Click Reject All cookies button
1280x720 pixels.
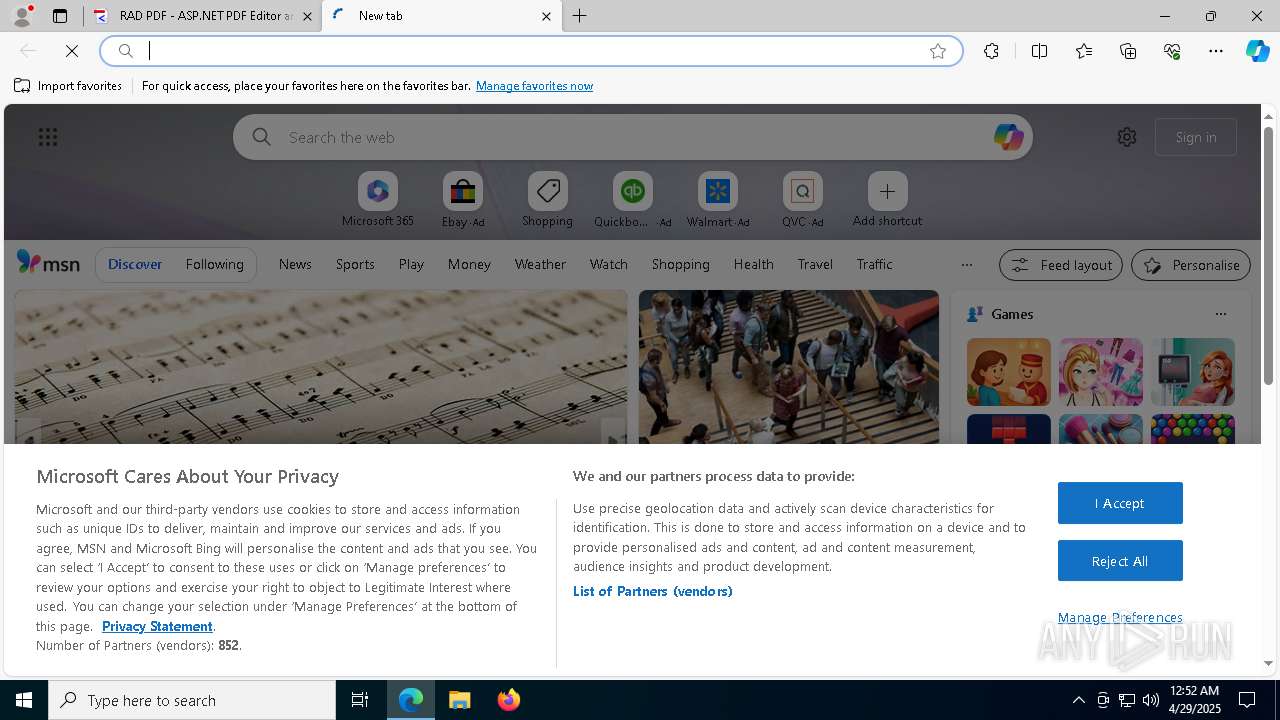tap(1120, 561)
